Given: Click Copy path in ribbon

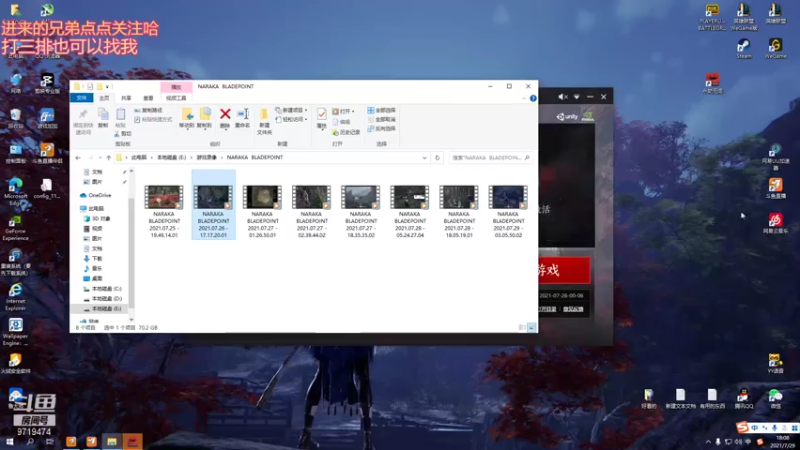Looking at the screenshot, I should [x=148, y=110].
